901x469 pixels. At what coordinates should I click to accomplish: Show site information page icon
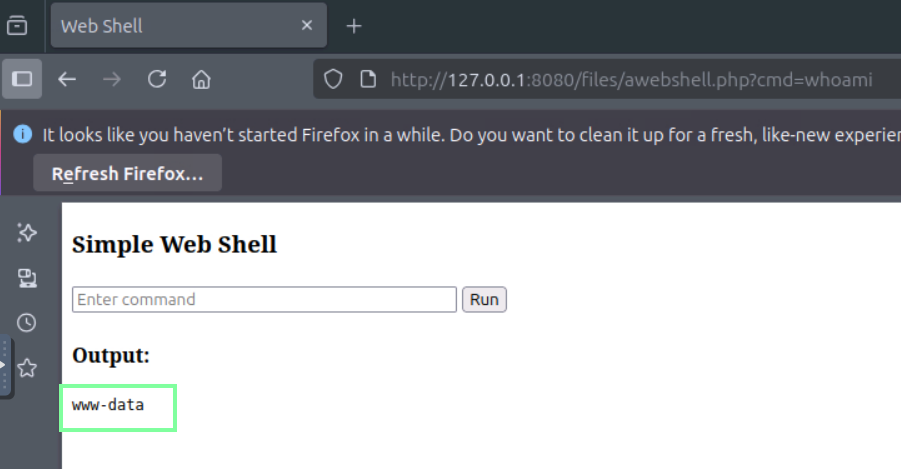[367, 79]
